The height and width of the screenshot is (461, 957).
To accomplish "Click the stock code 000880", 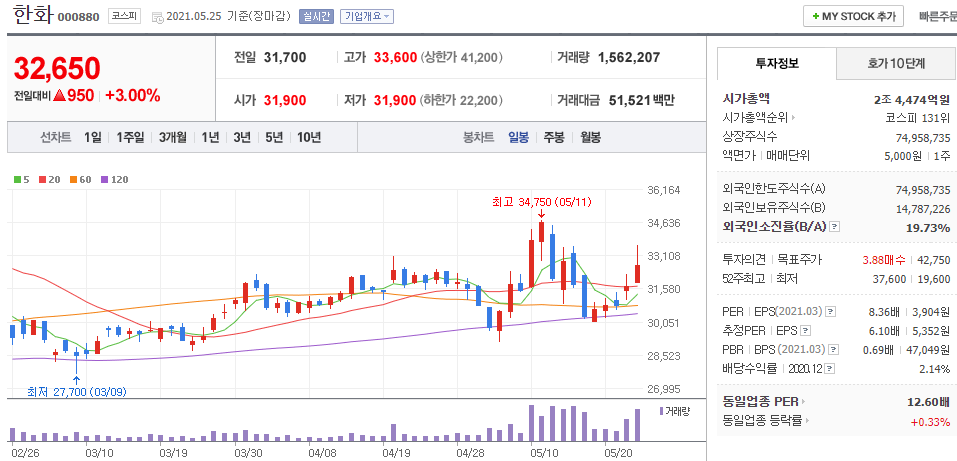I will (78, 17).
